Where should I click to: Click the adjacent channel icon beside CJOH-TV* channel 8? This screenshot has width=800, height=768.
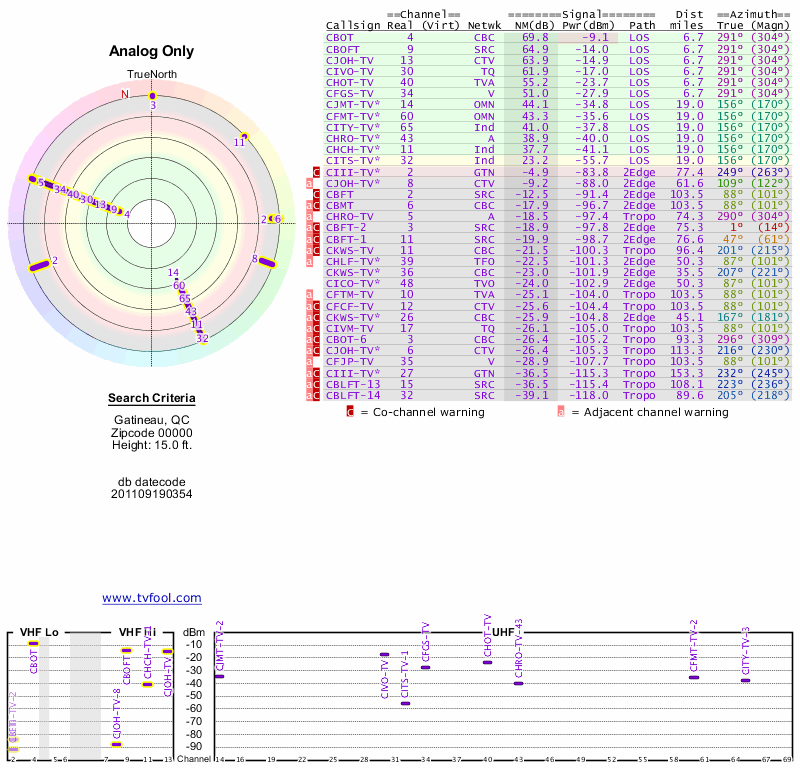tap(310, 184)
